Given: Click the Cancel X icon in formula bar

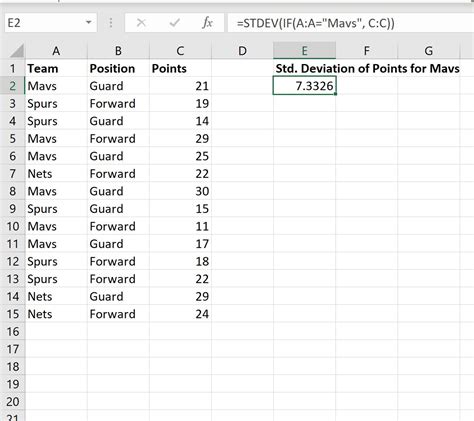Looking at the screenshot, I should click(x=141, y=23).
